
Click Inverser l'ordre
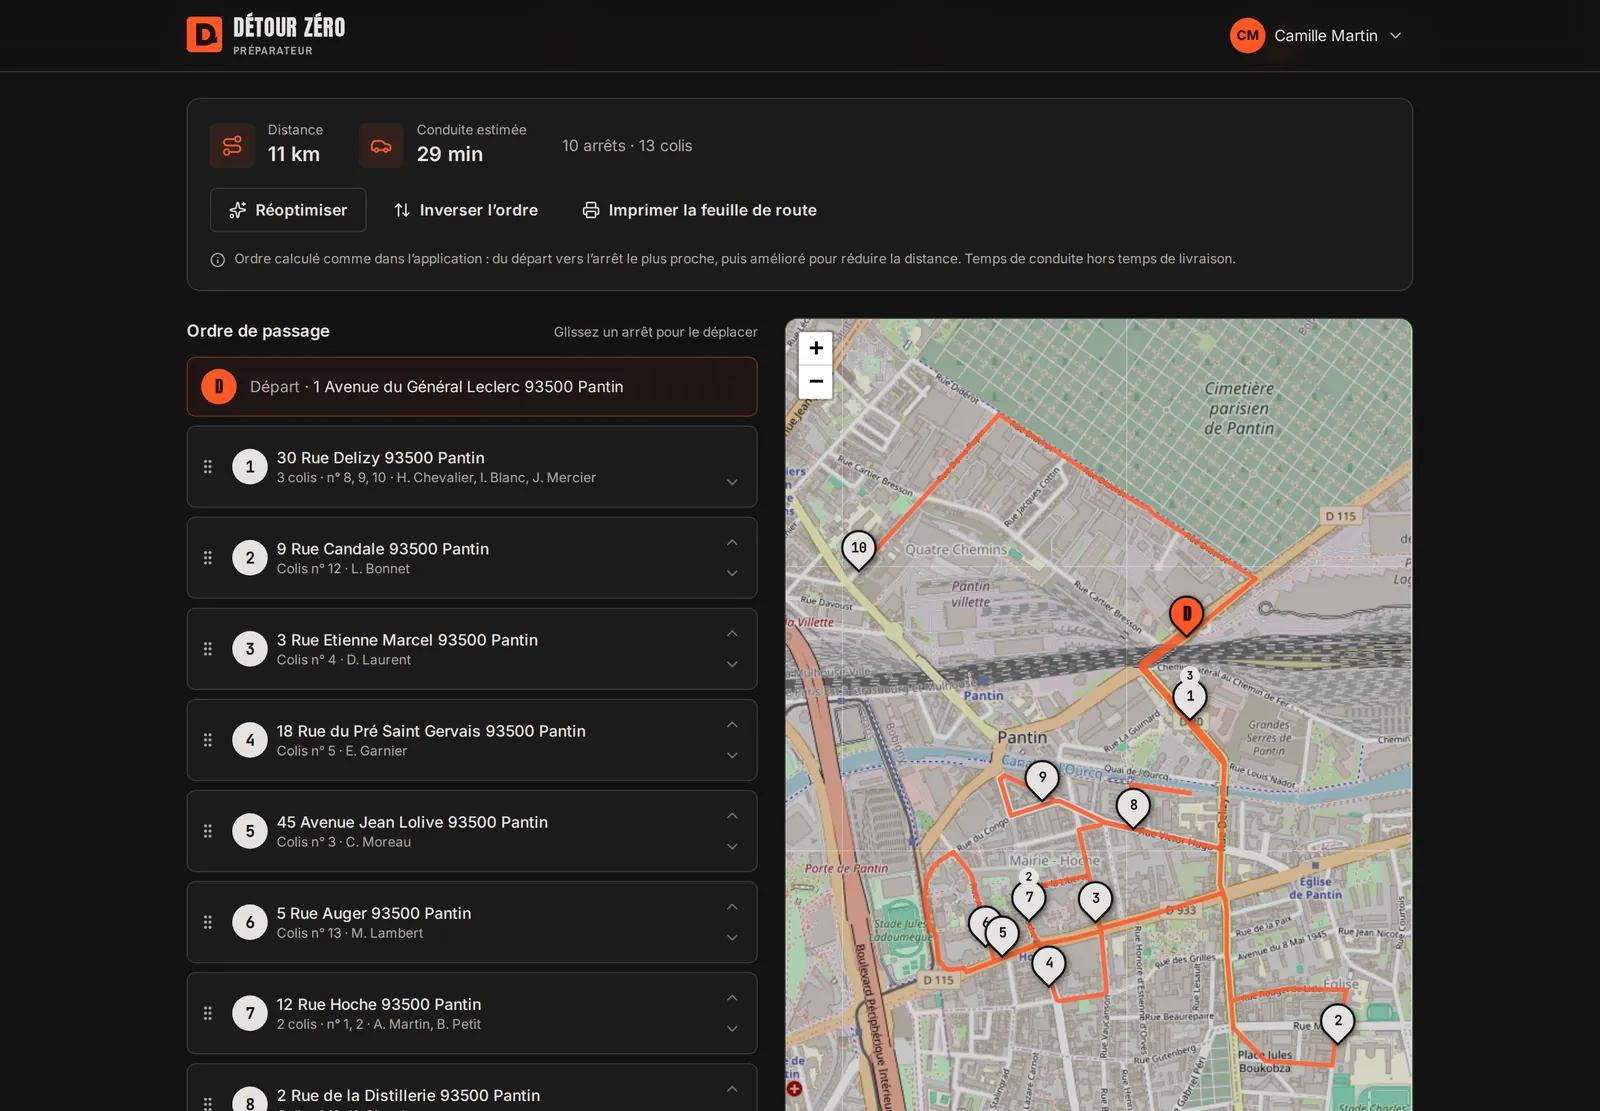pyautogui.click(x=466, y=210)
